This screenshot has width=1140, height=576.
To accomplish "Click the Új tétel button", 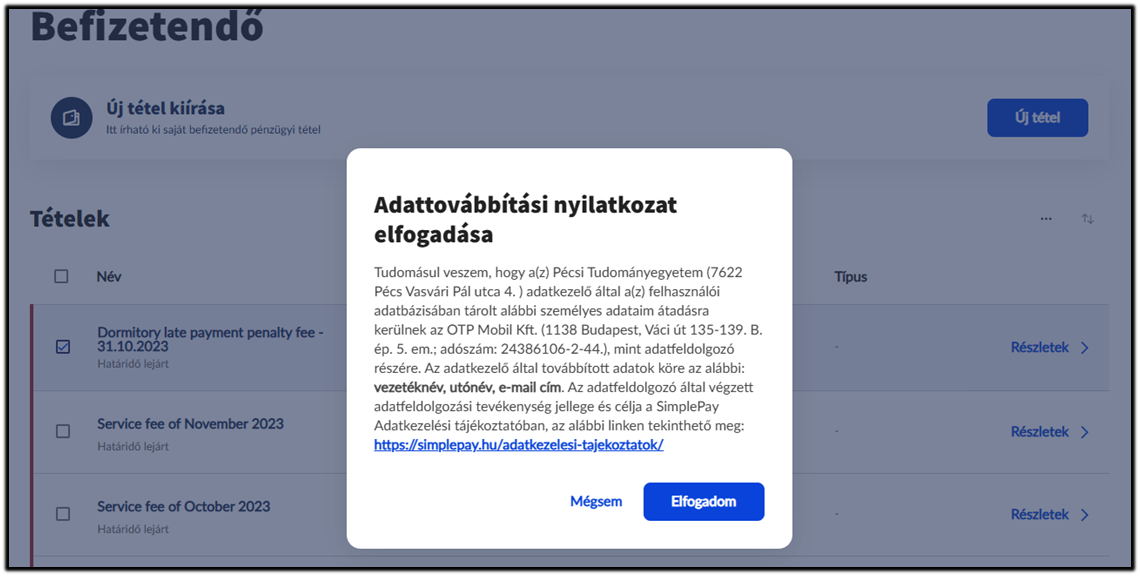I will 1037,118.
